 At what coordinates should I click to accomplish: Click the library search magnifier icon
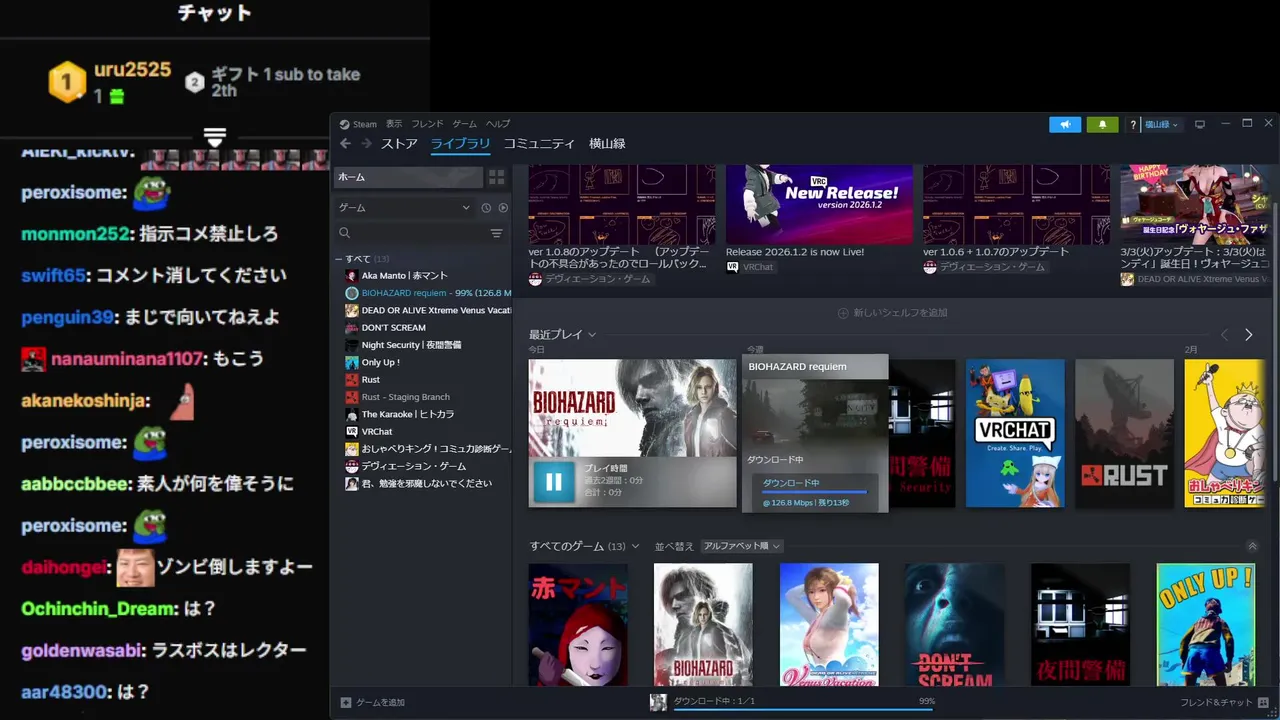point(344,233)
